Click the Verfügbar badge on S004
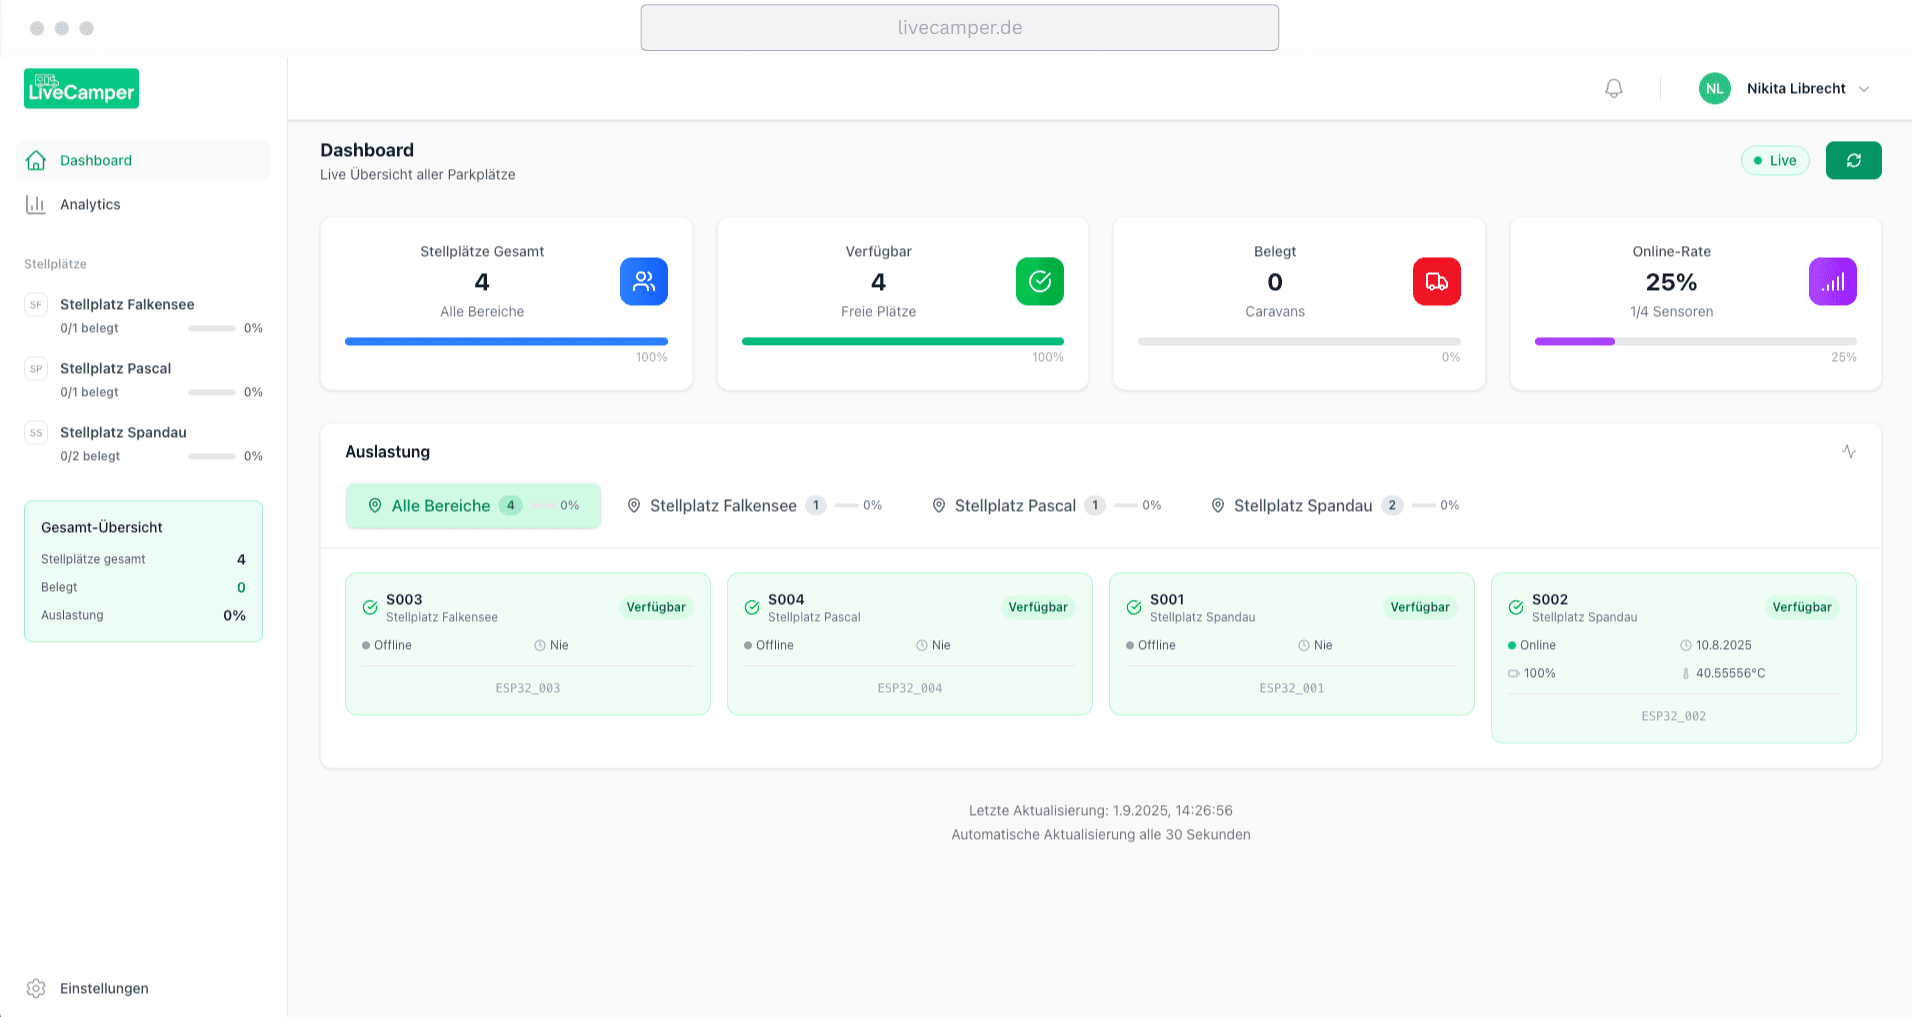 click(x=1037, y=607)
